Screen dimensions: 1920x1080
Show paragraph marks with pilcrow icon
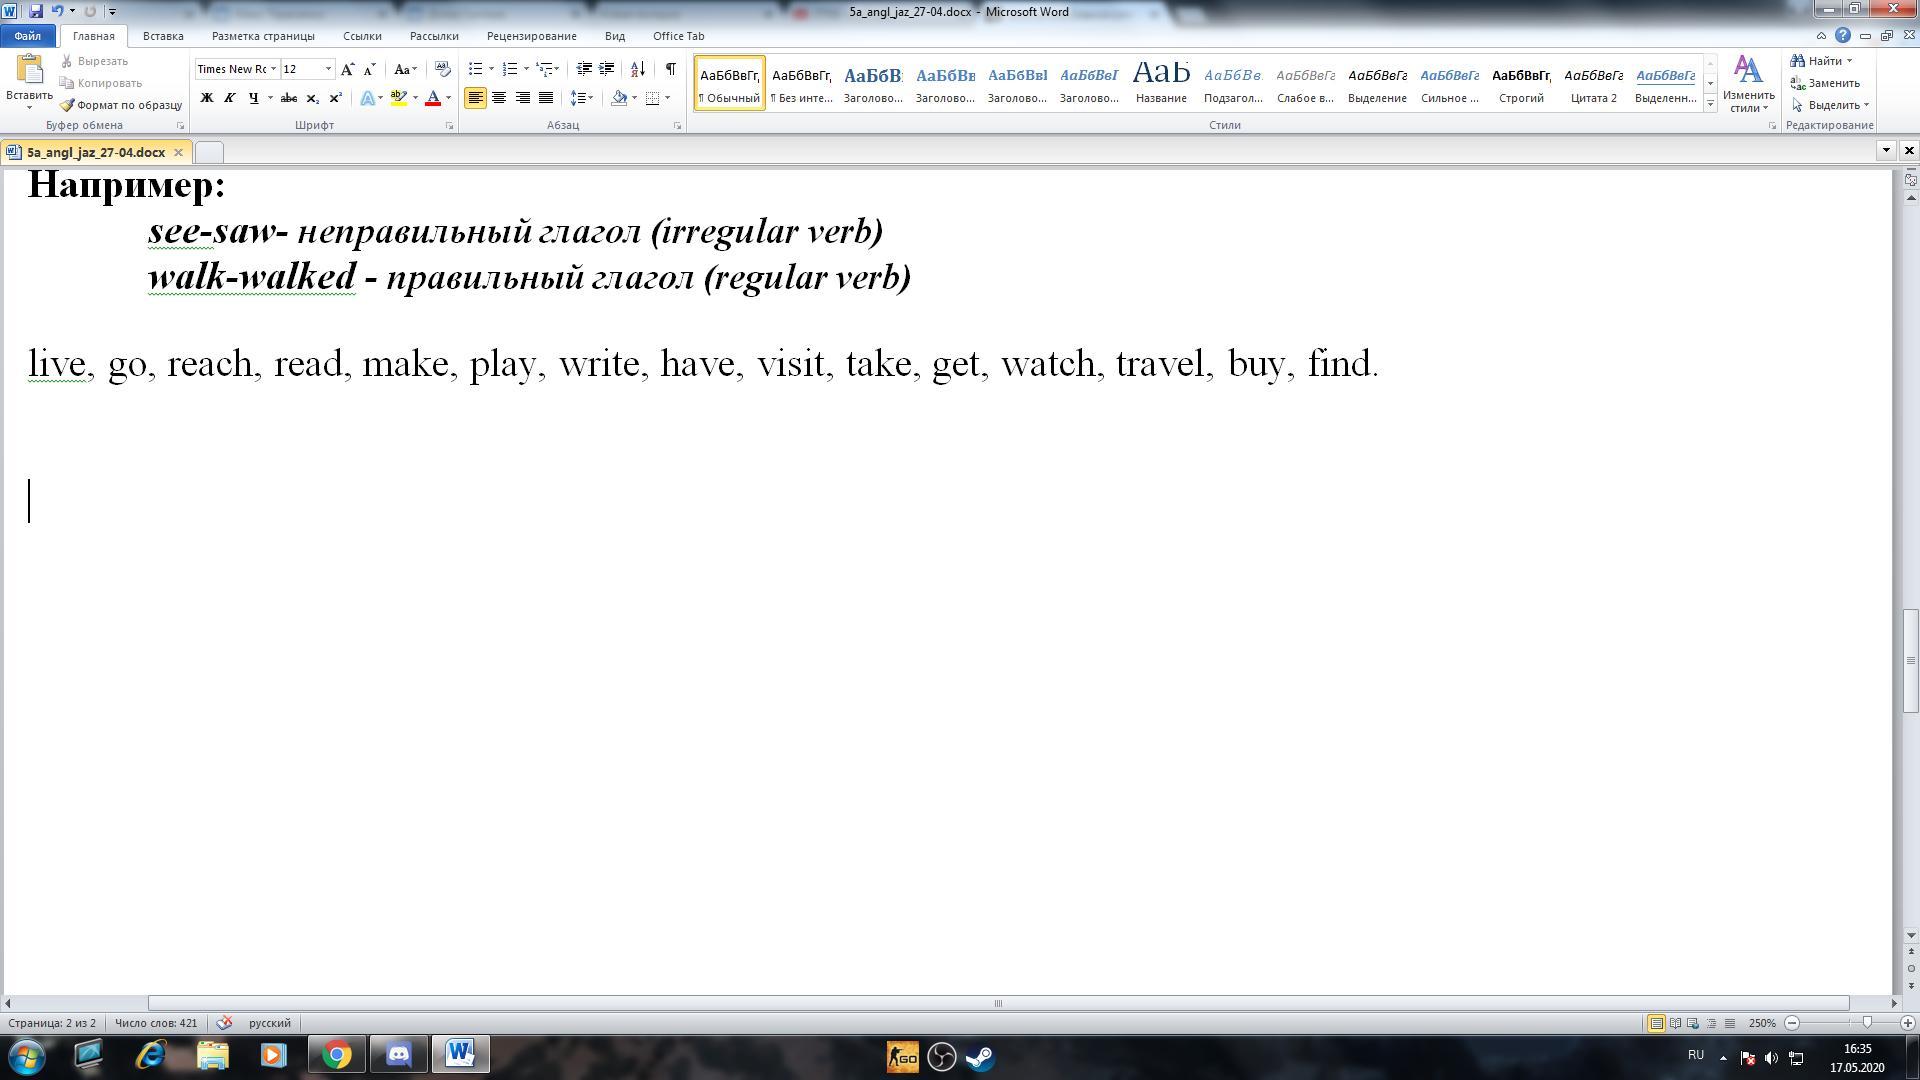(x=670, y=69)
